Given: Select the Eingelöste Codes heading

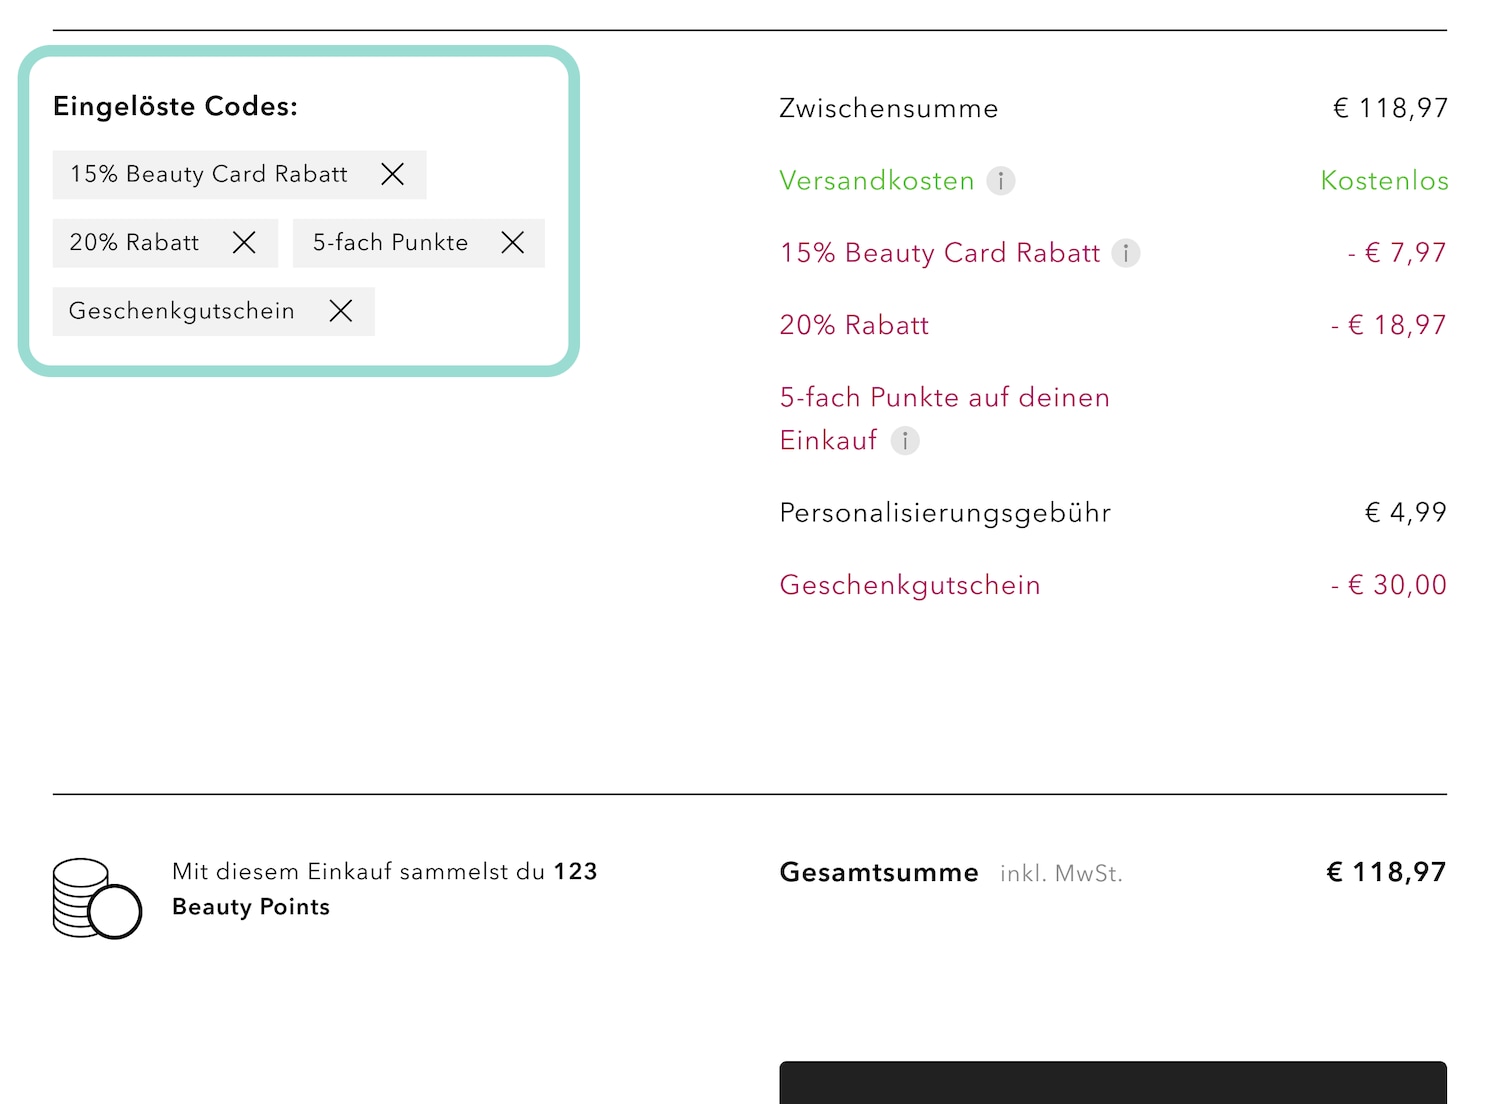Looking at the screenshot, I should (x=175, y=105).
